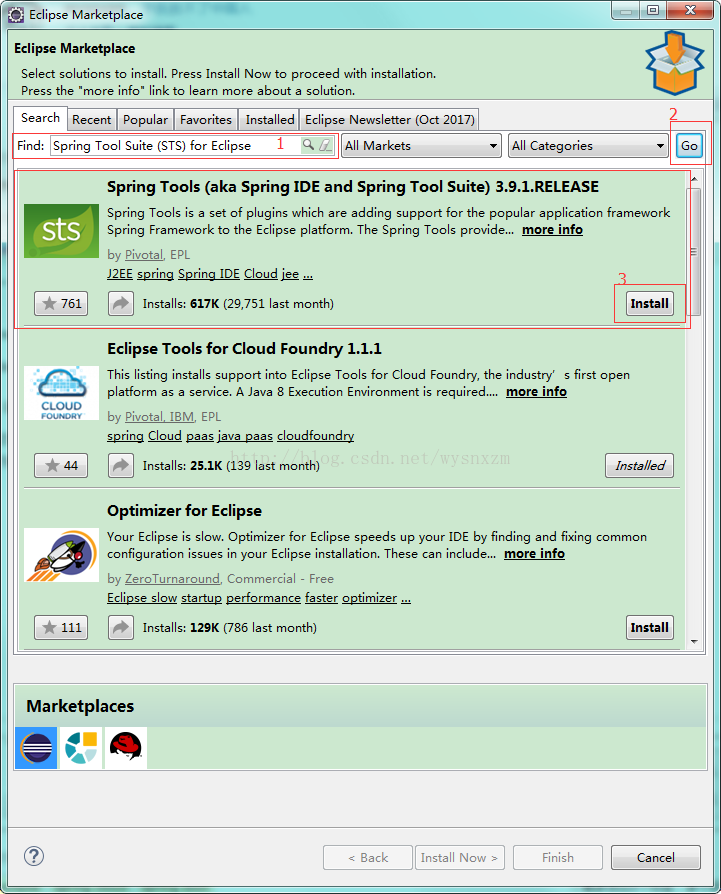The image size is (721, 894).
Task: Click the Finish button
Action: click(x=557, y=858)
